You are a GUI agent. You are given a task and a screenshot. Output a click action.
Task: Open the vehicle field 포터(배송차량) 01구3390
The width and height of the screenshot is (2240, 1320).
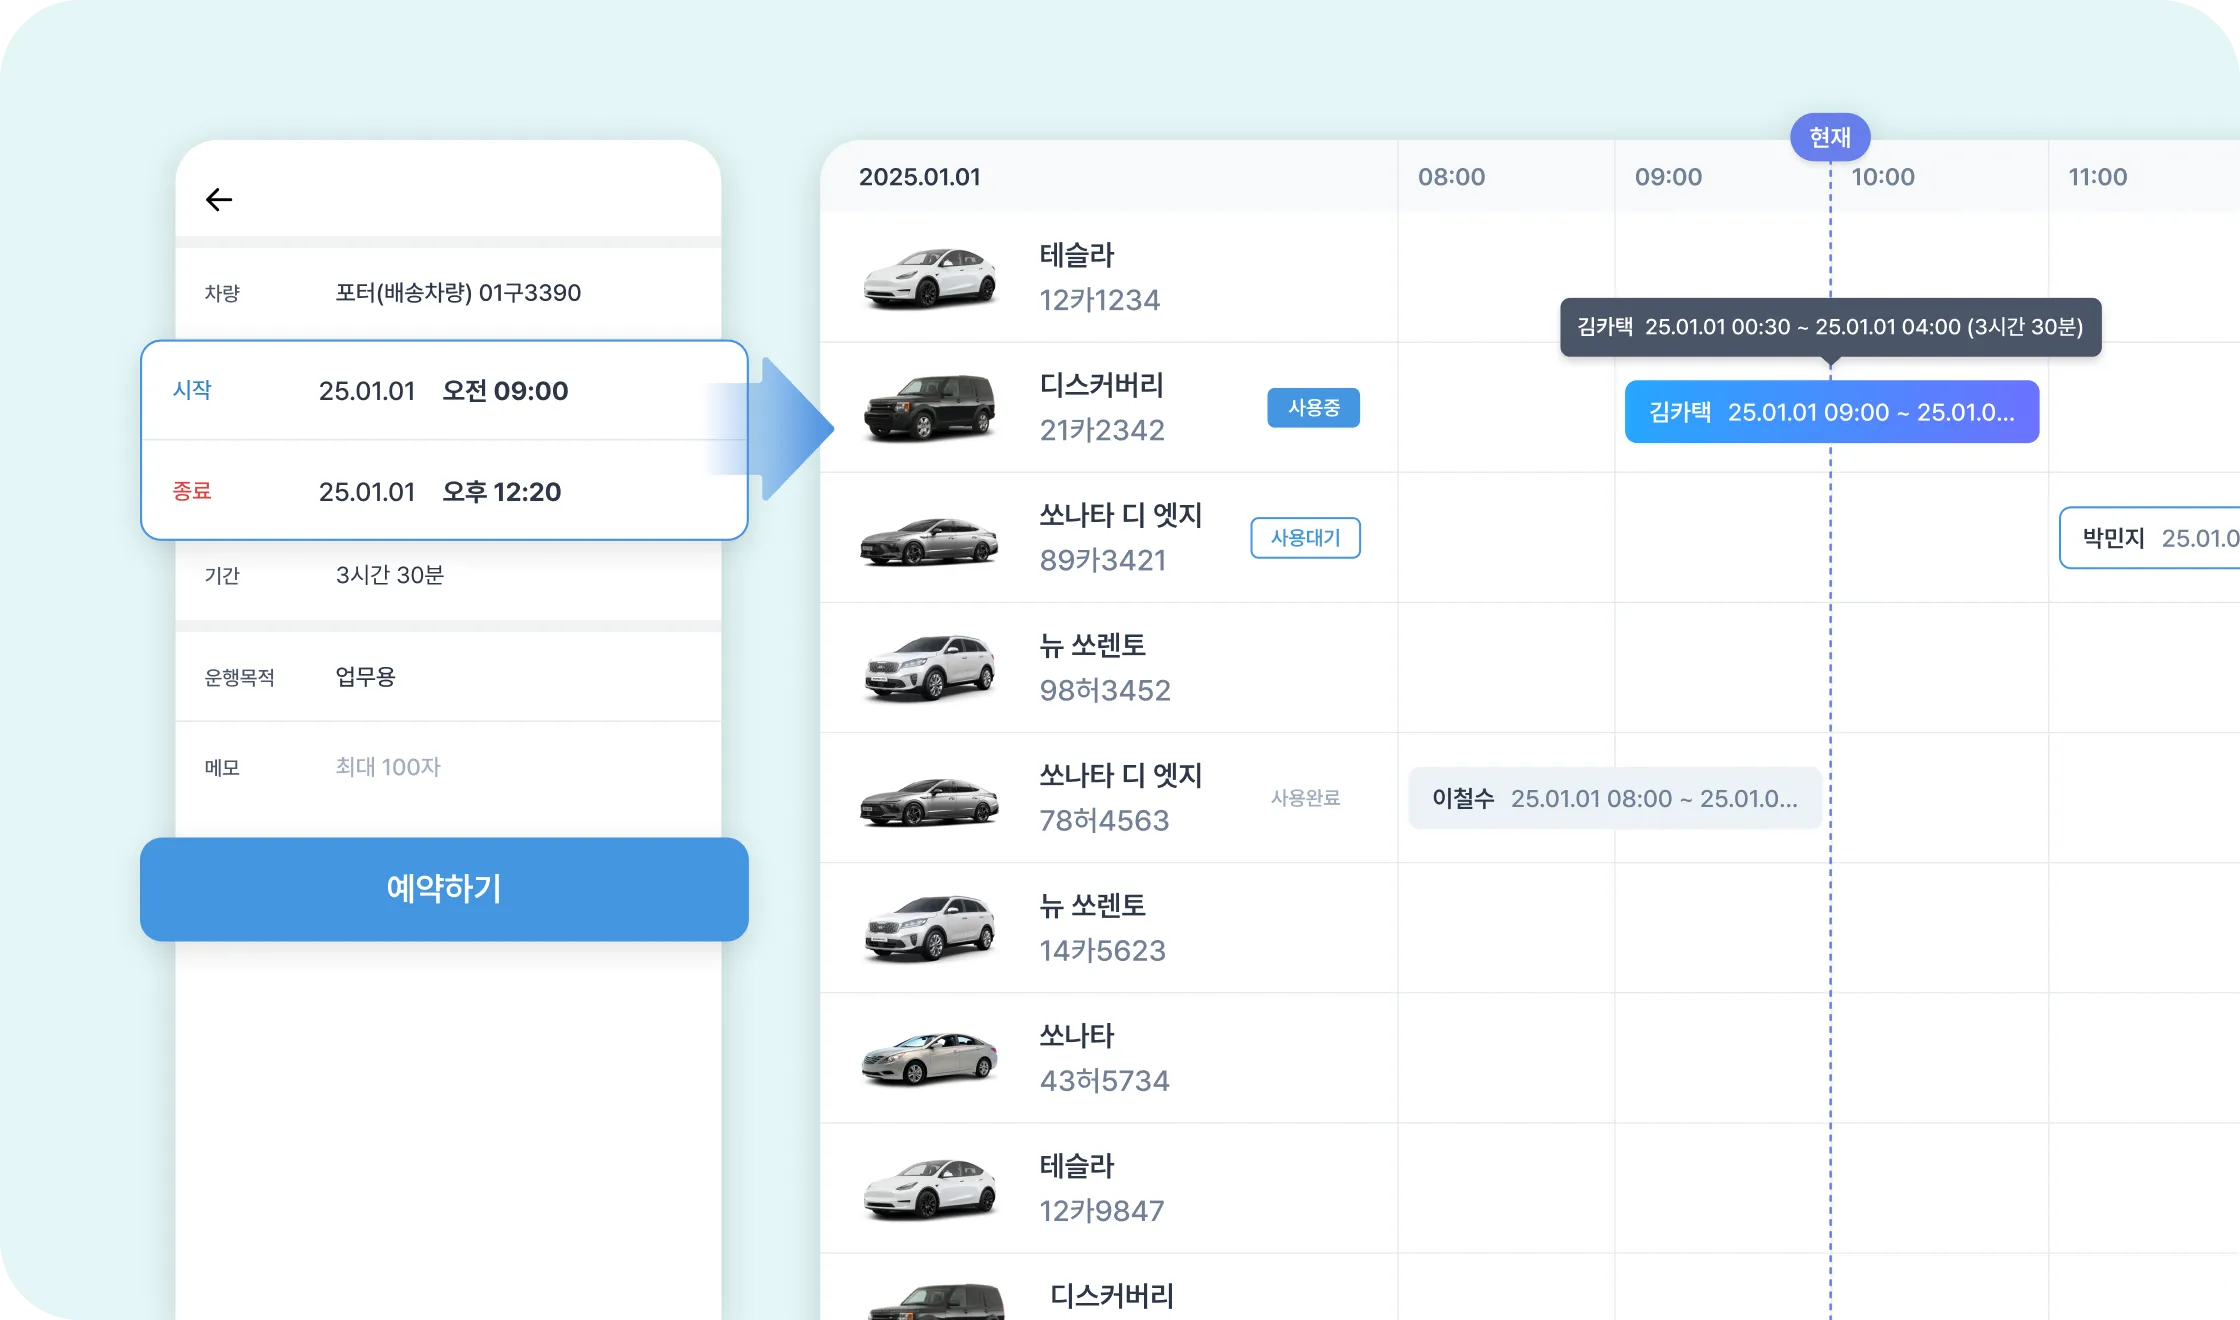[457, 293]
